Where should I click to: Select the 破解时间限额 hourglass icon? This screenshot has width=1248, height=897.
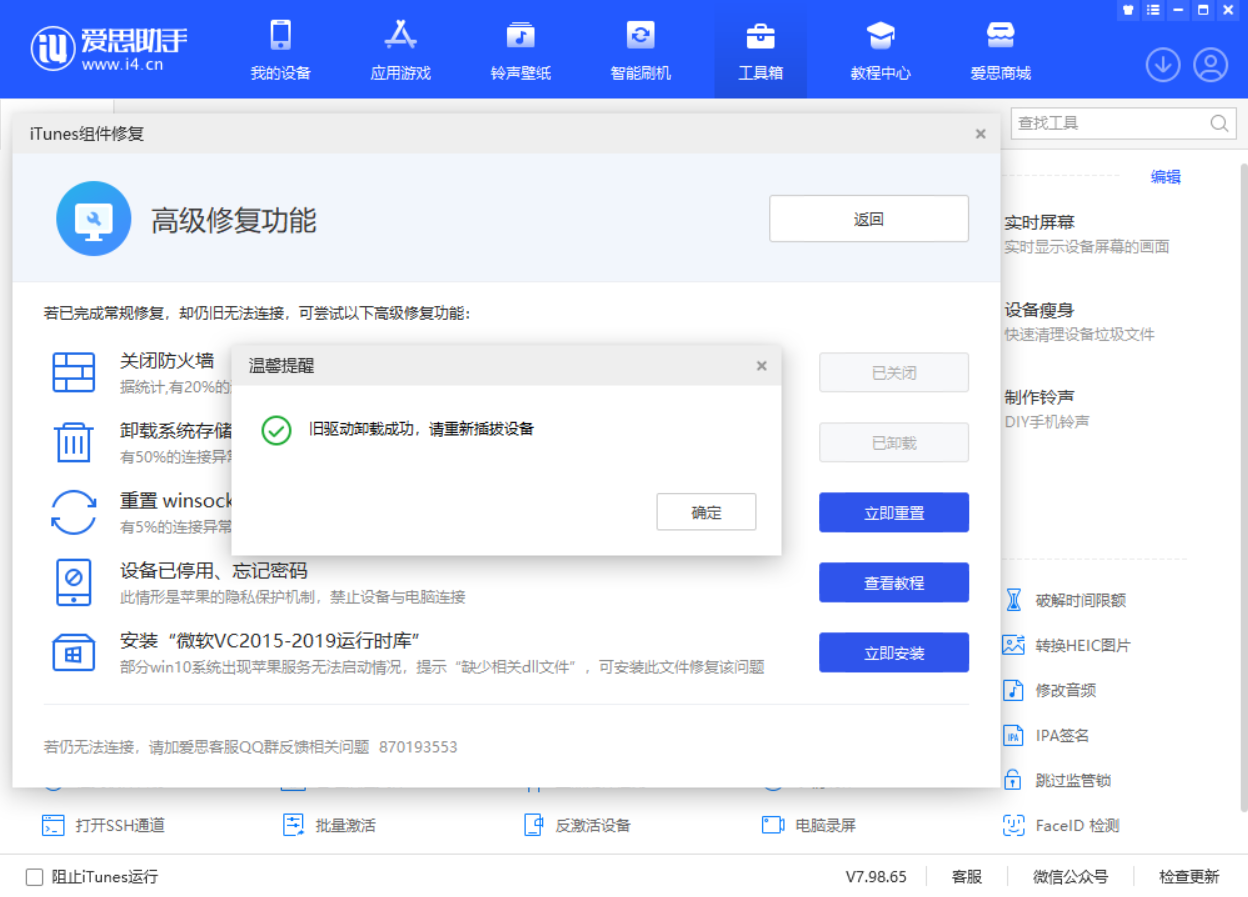tap(1015, 600)
